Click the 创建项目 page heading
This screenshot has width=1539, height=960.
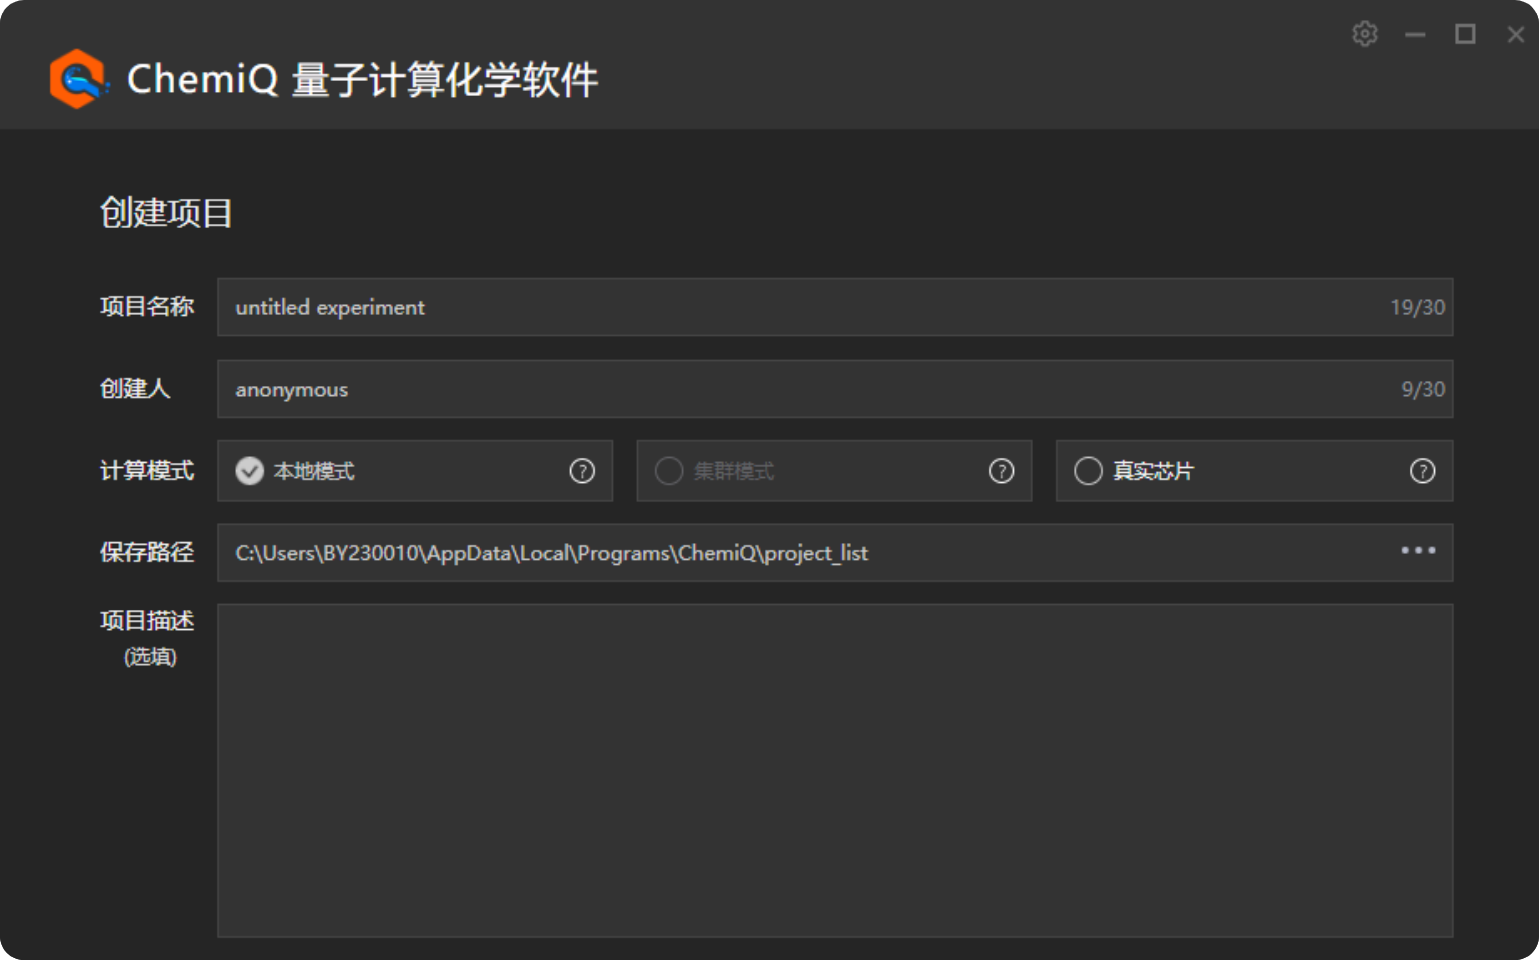tap(165, 213)
